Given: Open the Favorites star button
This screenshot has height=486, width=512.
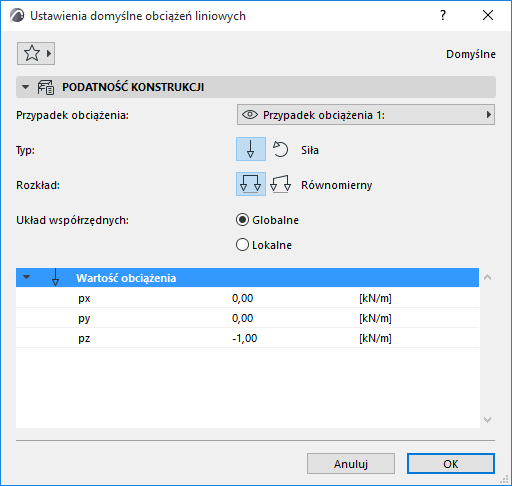Looking at the screenshot, I should tap(36, 53).
